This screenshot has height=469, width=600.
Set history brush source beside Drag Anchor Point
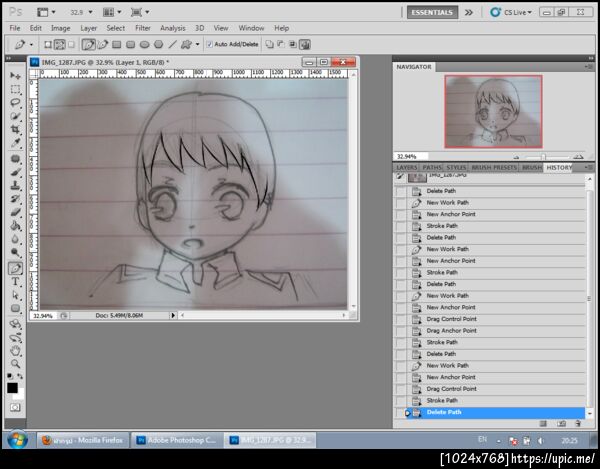pos(401,331)
